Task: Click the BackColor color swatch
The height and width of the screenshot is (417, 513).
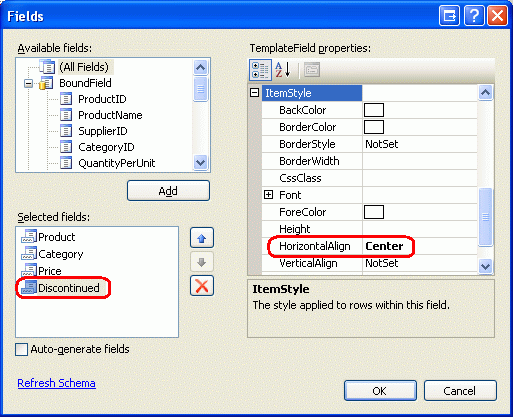Action: click(x=374, y=110)
